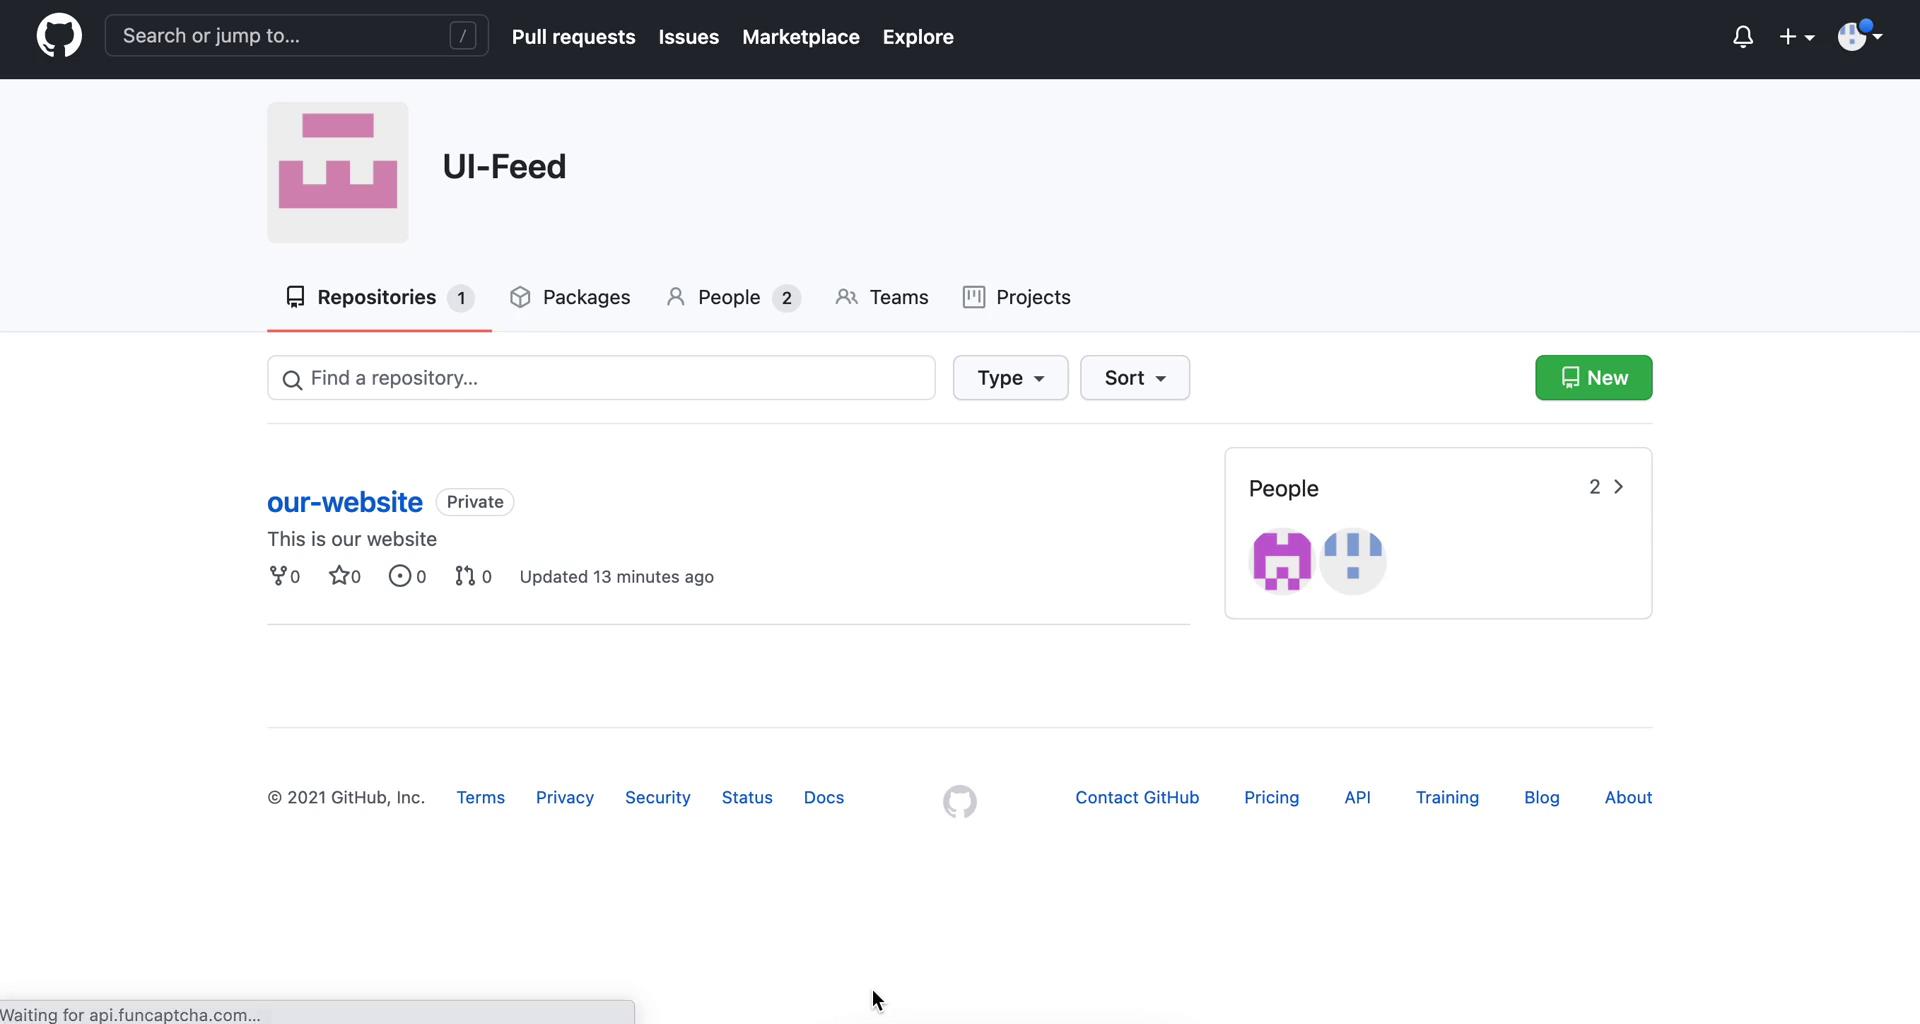Click the pull requests icon for our-website
Image resolution: width=1920 pixels, height=1024 pixels.
point(465,576)
